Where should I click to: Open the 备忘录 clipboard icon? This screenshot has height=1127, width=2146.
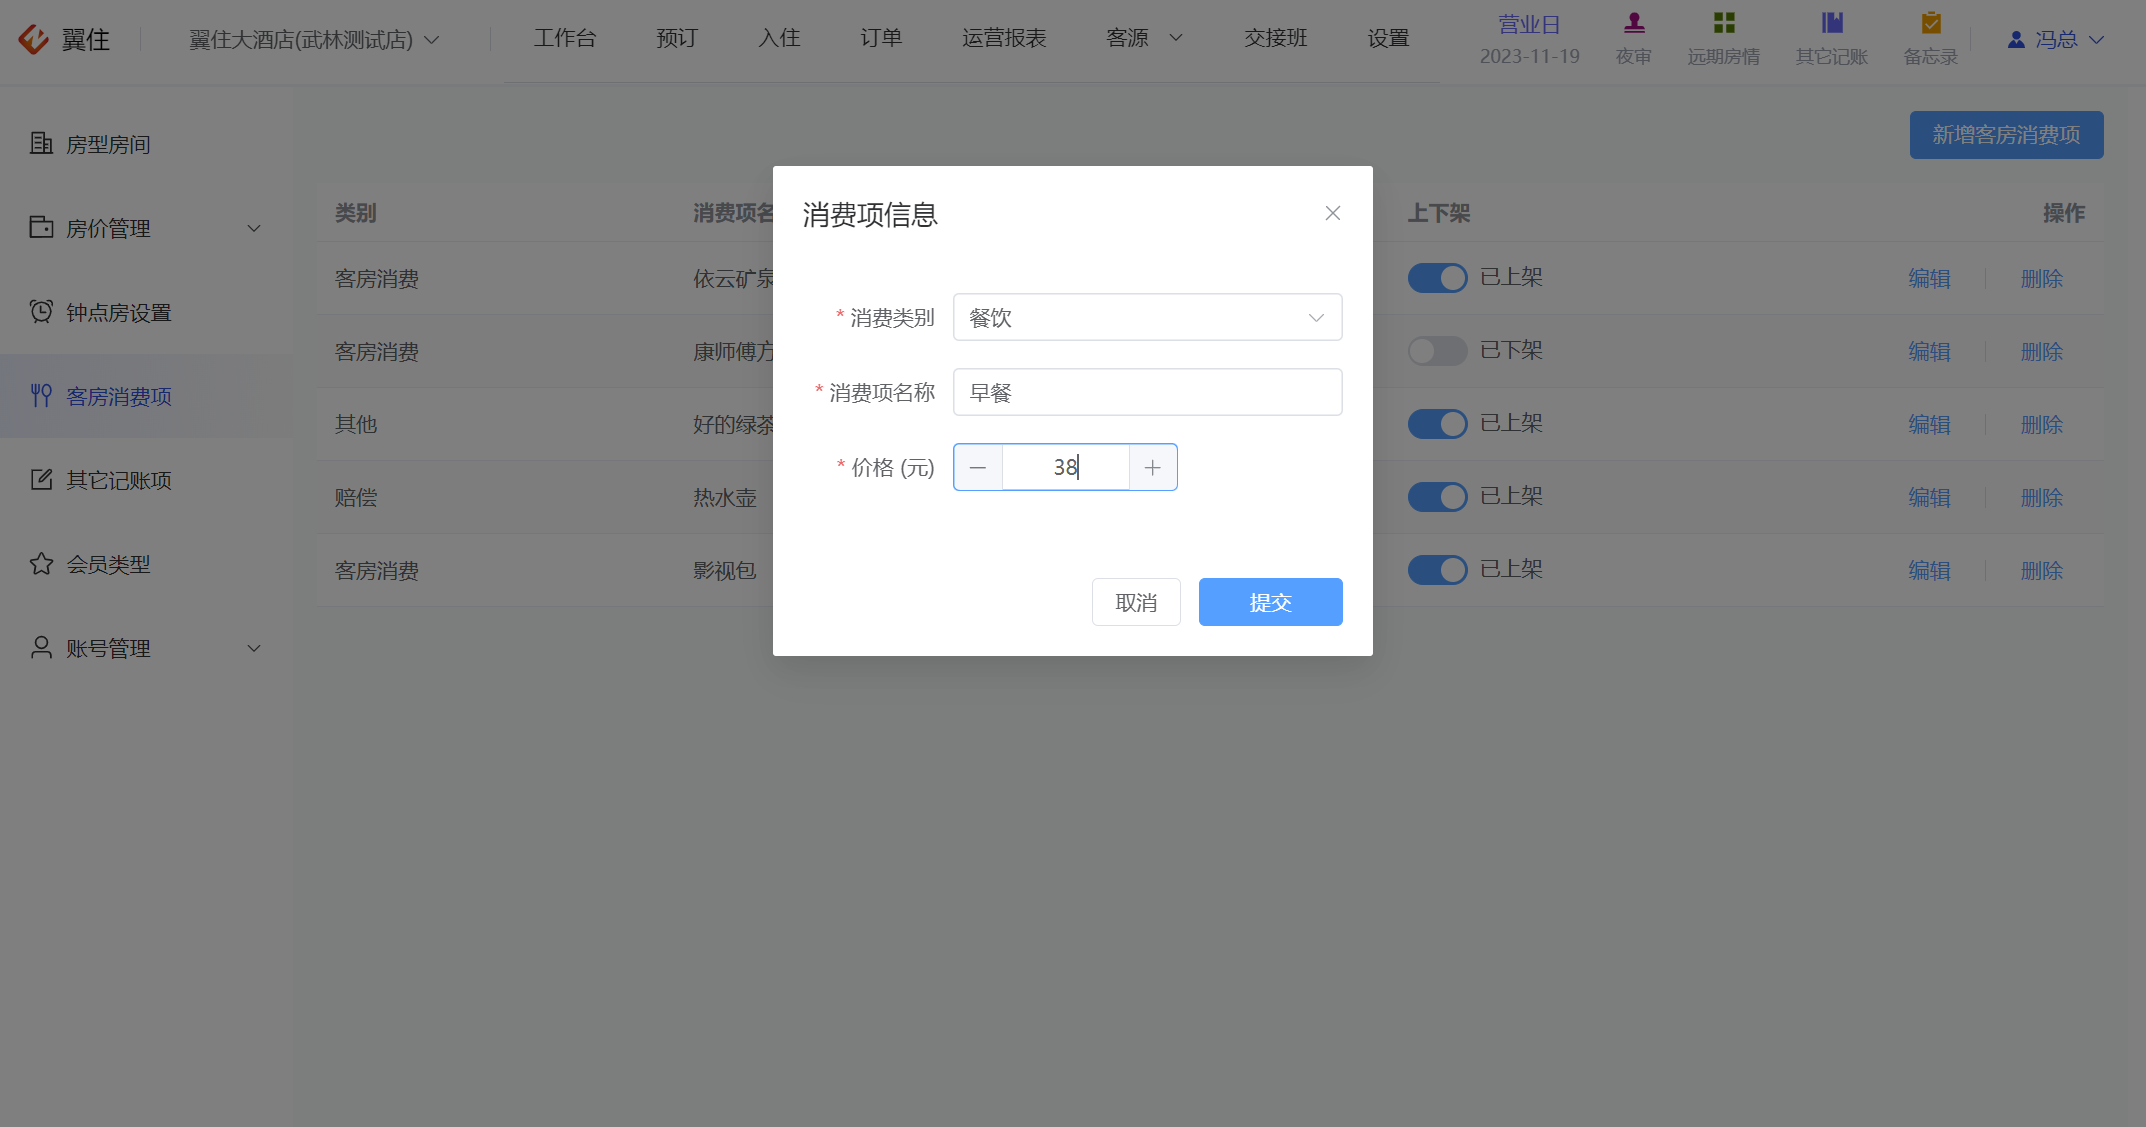[x=1931, y=22]
